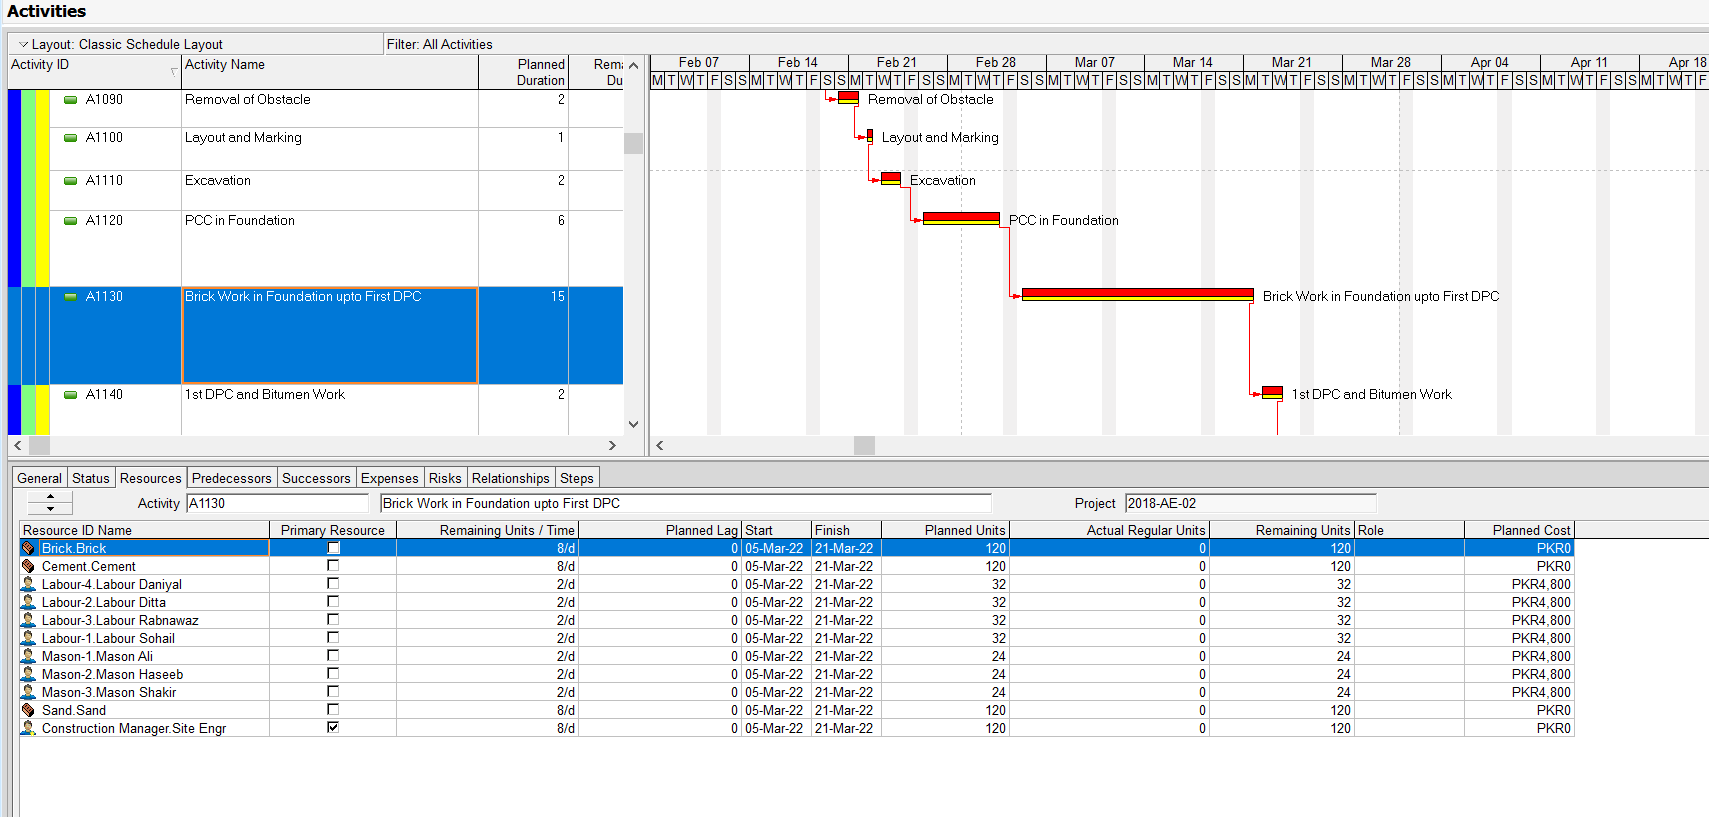Click the activity icon for A1140
Image resolution: width=1709 pixels, height=817 pixels.
(70, 395)
